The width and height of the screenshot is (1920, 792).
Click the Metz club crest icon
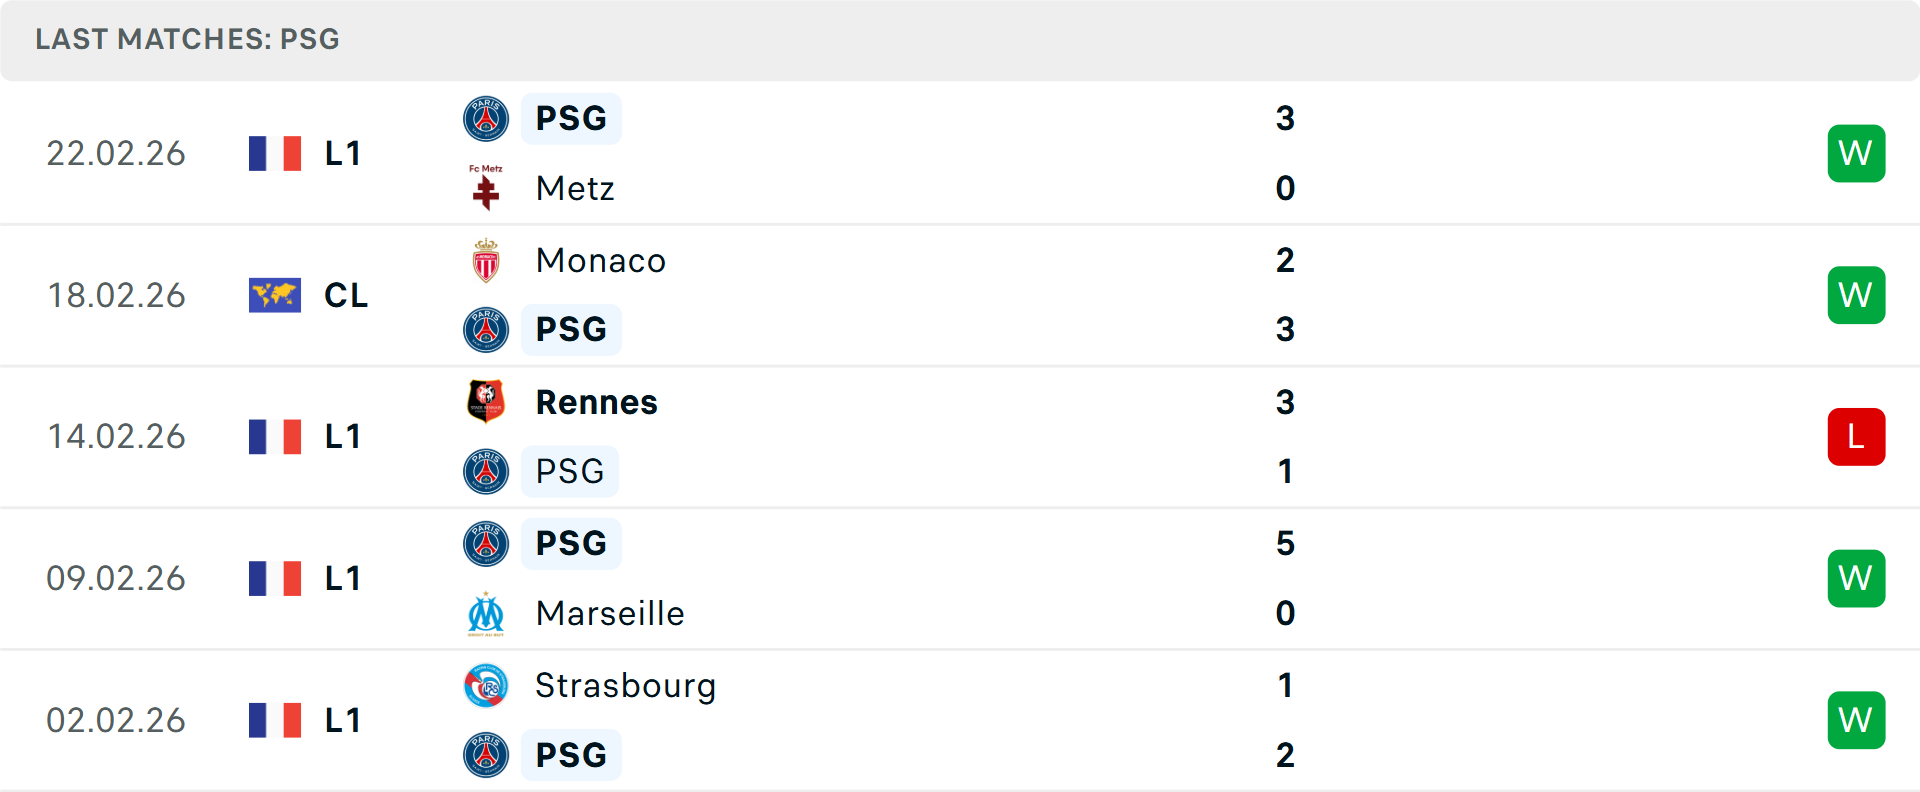coord(486,188)
